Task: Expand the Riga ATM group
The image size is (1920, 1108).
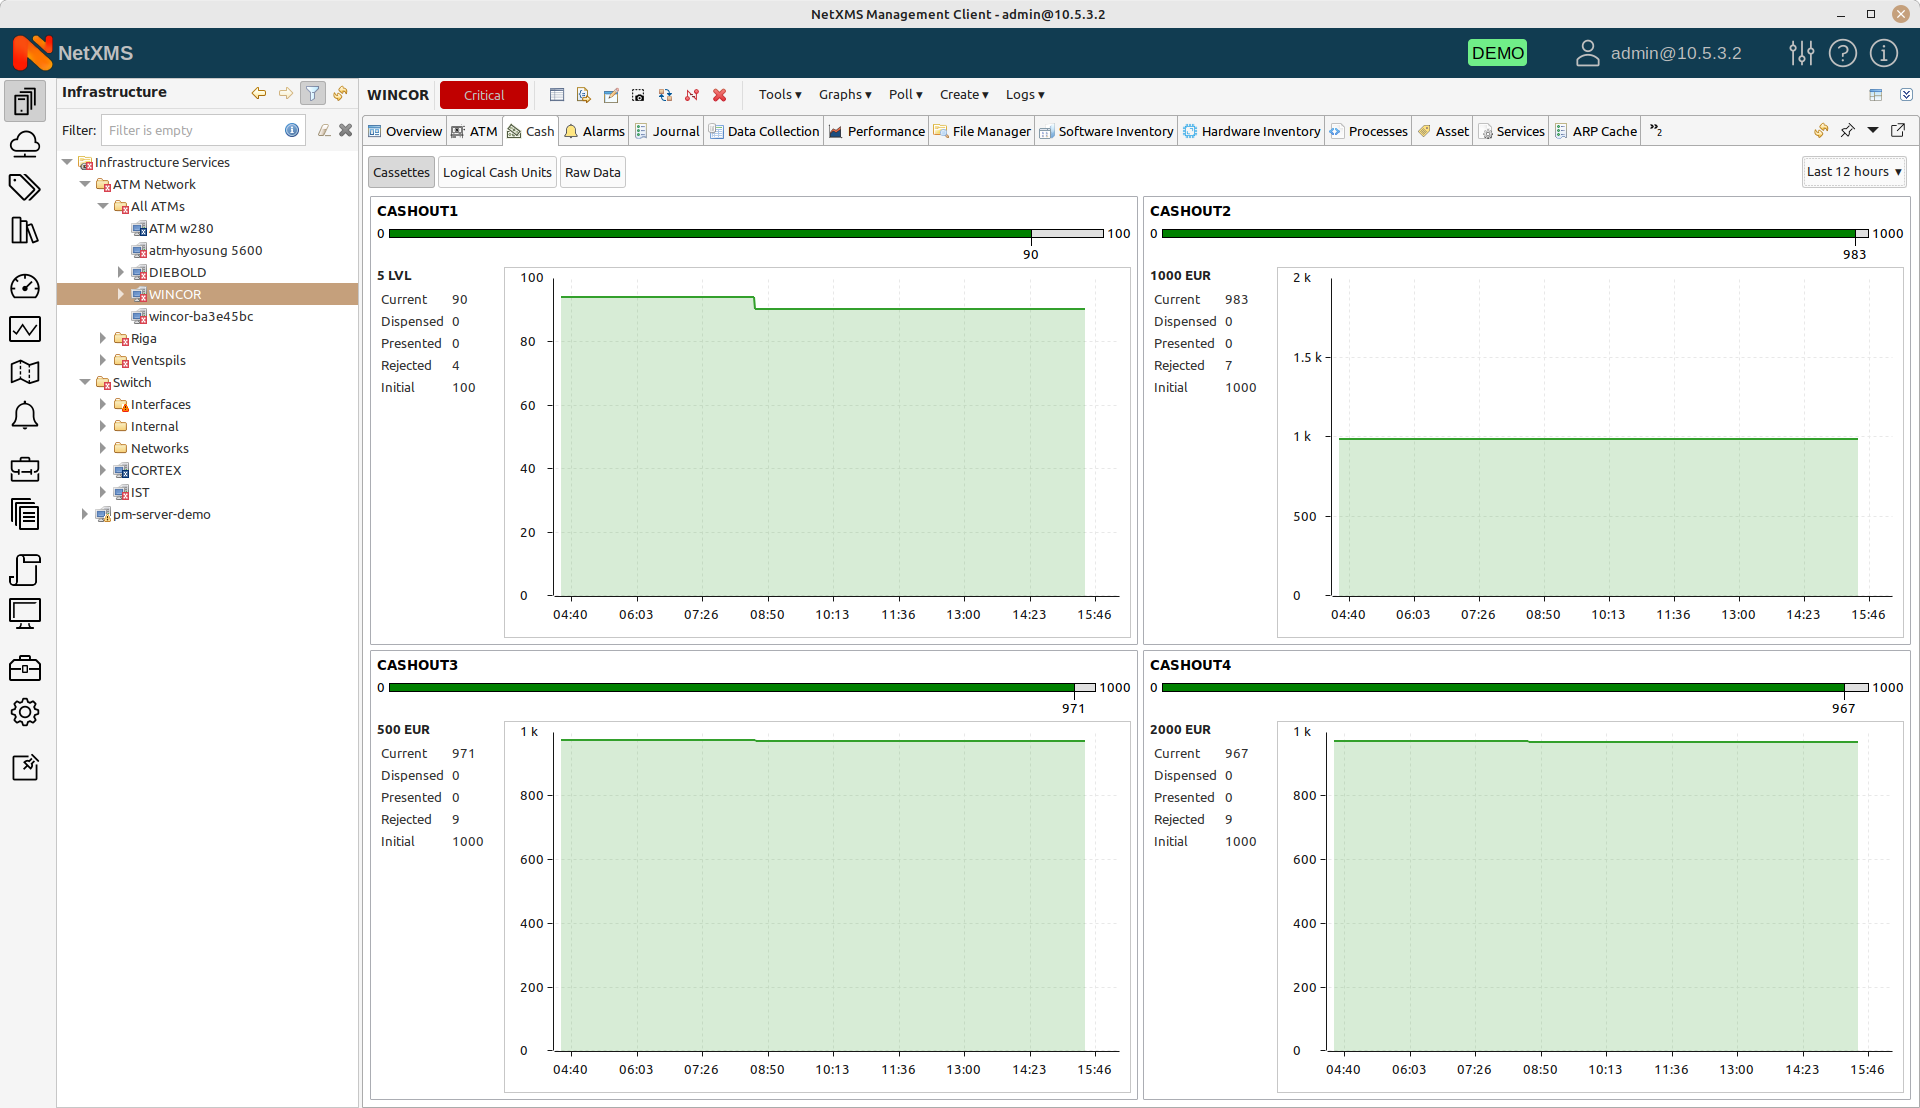Action: (x=105, y=338)
